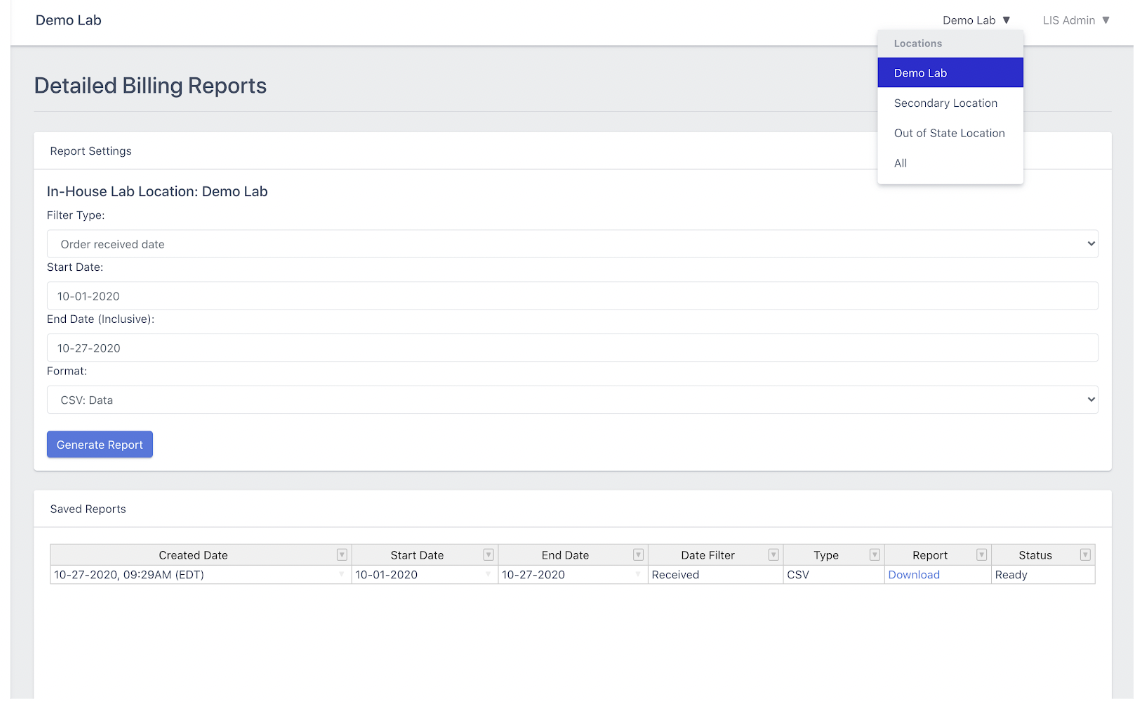
Task: Open filter menu on Status column
Action: (1085, 555)
